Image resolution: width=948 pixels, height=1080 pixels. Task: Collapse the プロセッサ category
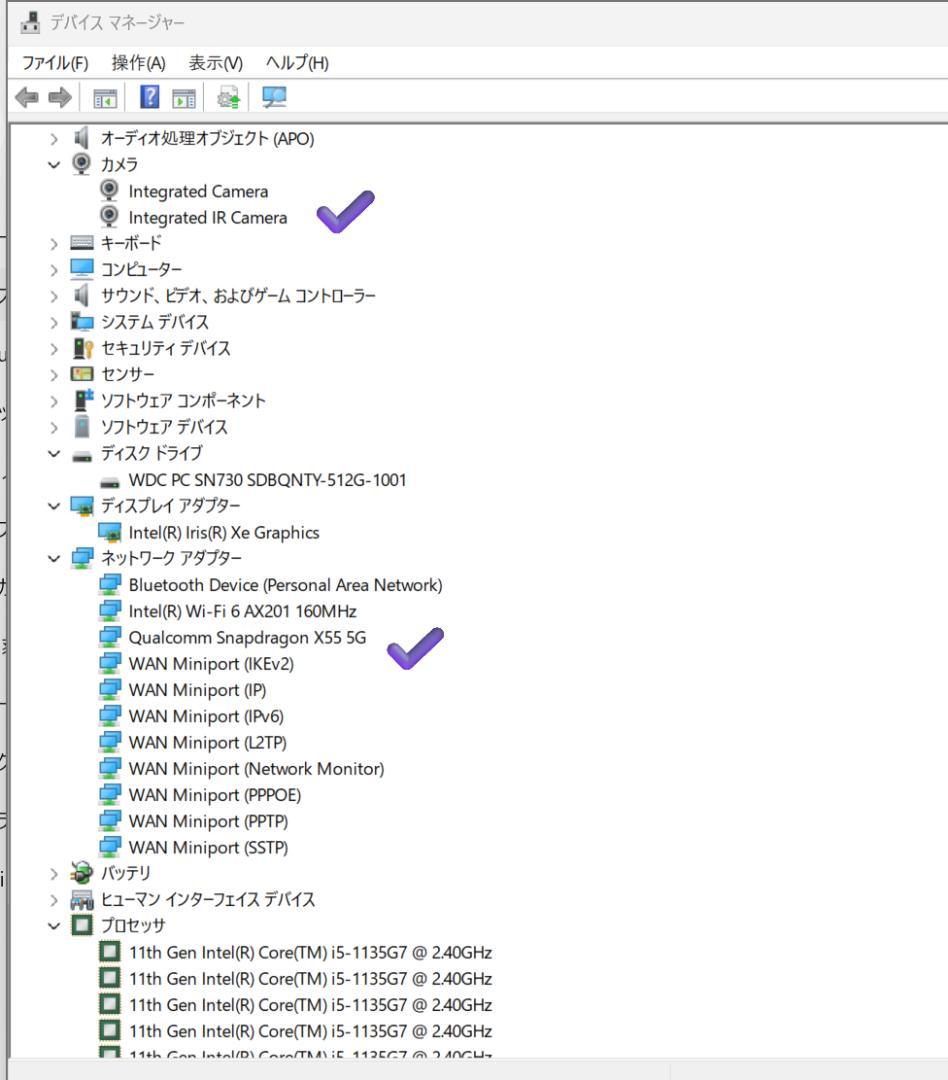54,926
